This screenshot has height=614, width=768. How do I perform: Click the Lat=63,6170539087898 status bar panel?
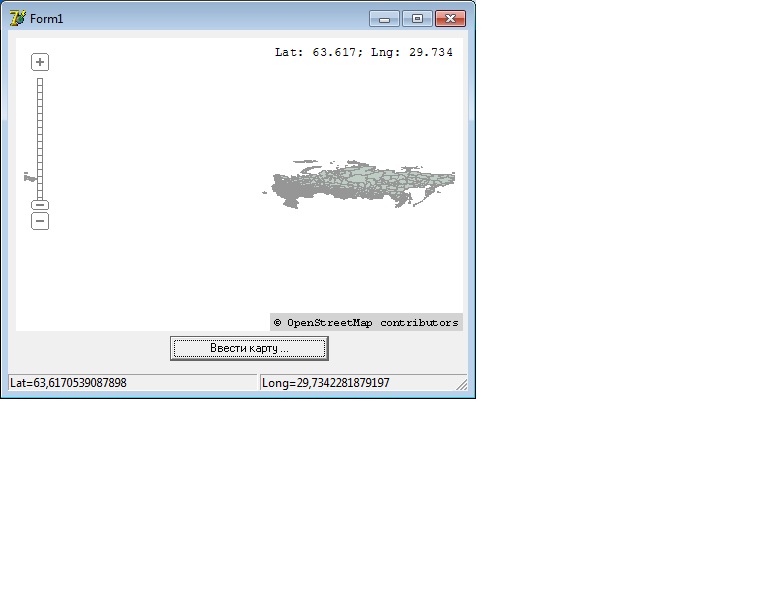tap(132, 383)
